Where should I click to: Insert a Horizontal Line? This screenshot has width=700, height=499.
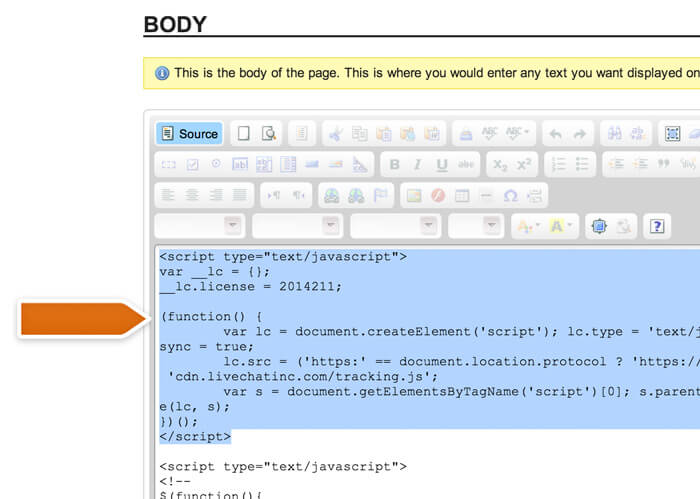click(486, 195)
